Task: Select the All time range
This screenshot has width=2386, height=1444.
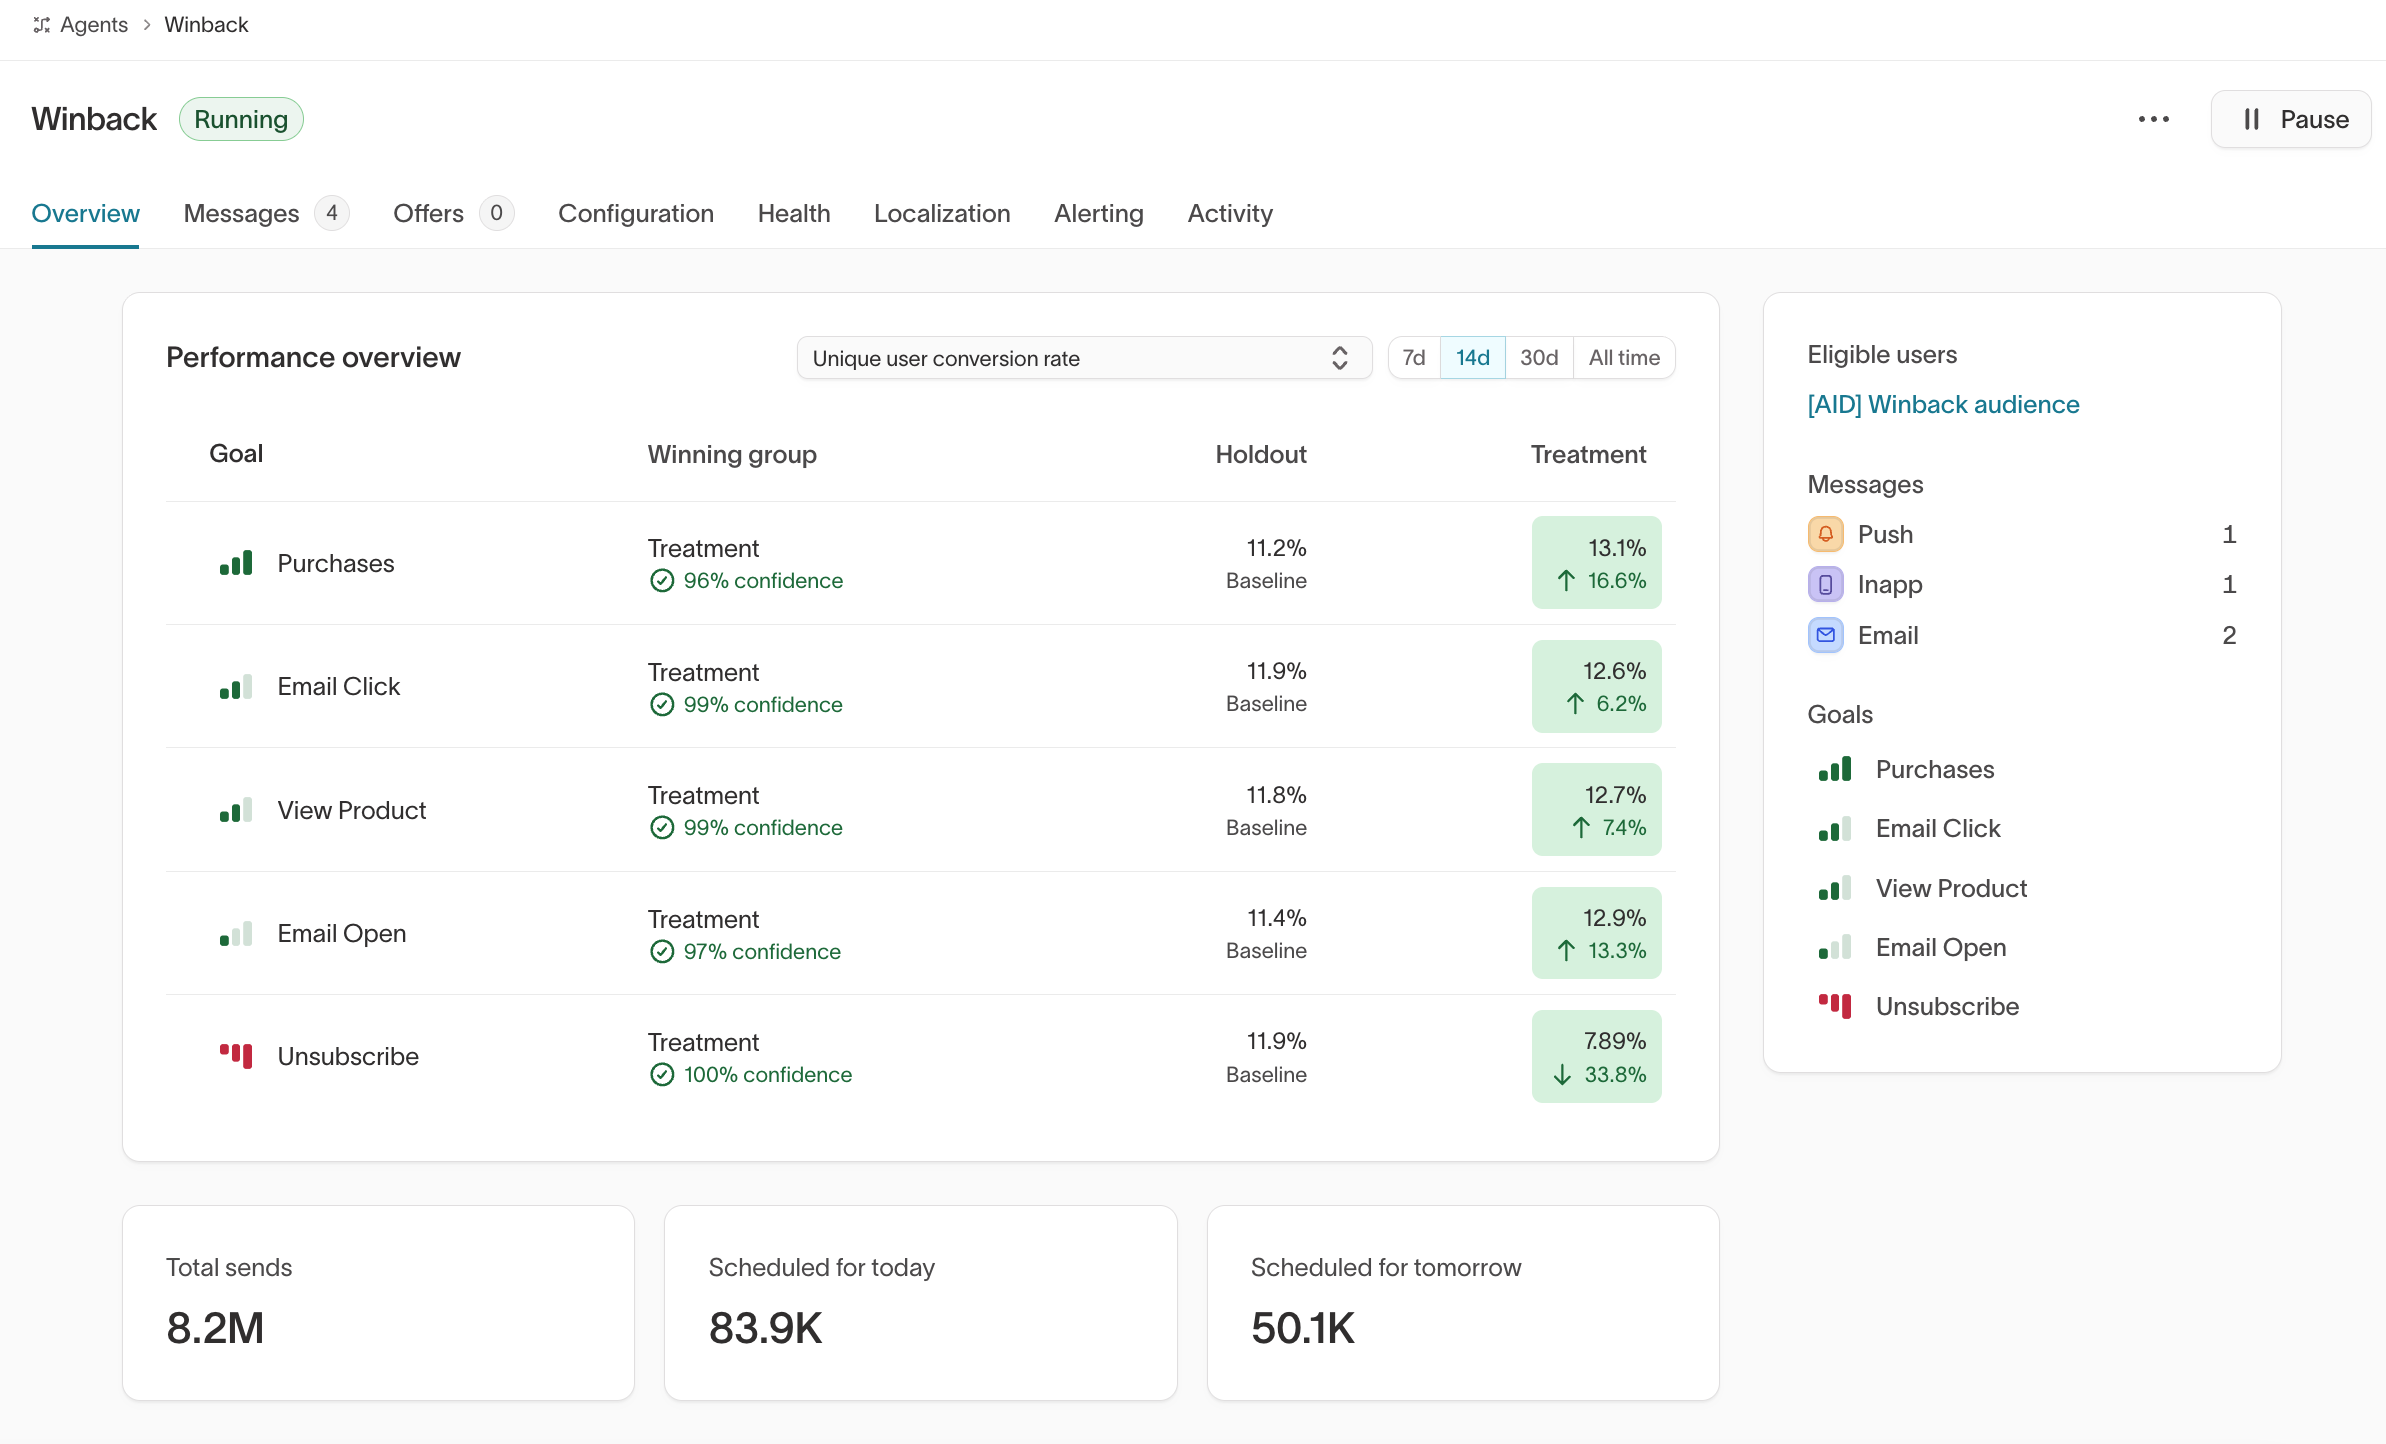Action: 1624,358
